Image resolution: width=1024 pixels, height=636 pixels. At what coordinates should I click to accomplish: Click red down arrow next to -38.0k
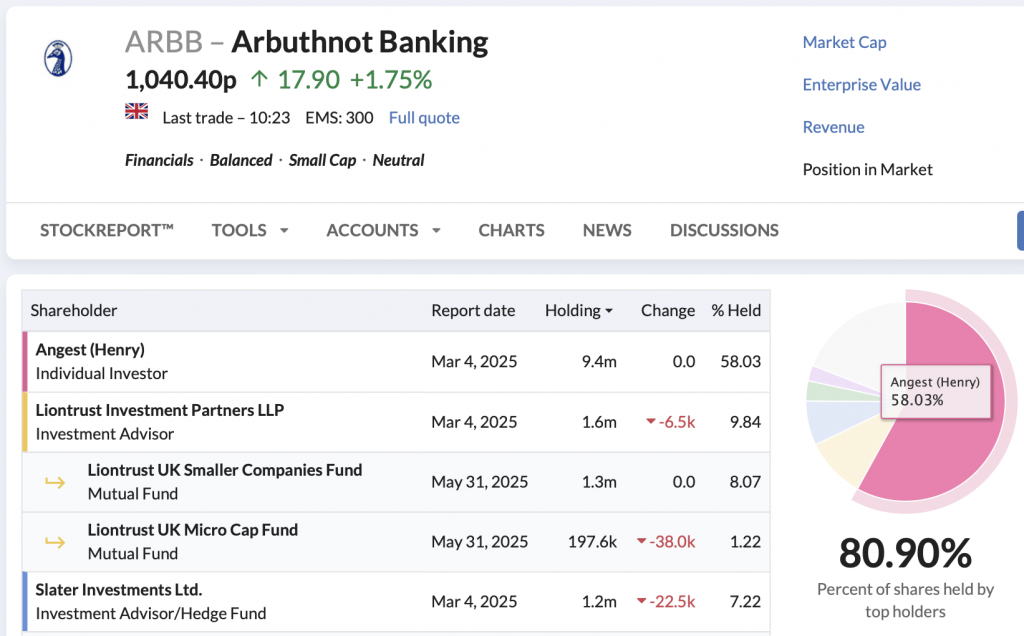coord(642,542)
